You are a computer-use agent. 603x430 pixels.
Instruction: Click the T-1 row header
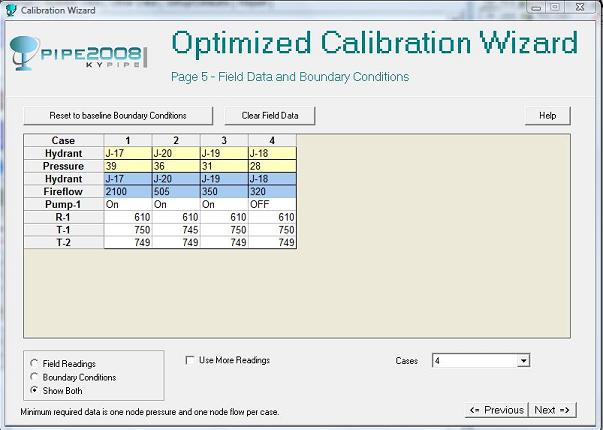click(x=64, y=230)
